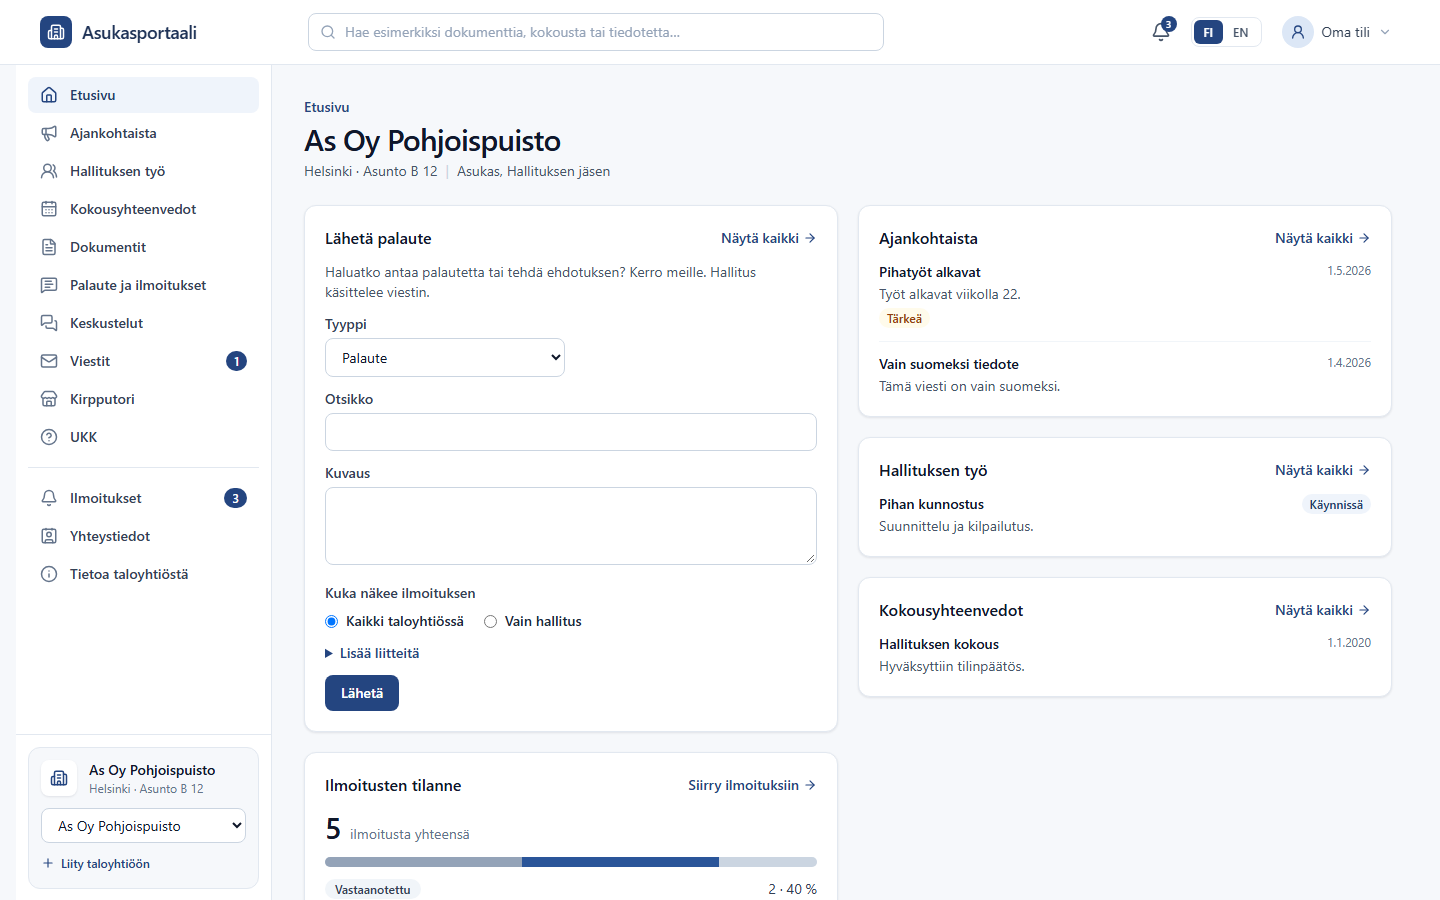This screenshot has width=1440, height=900.
Task: Click the arrow icon next to Siirry ilmoituksiin
Action: pyautogui.click(x=810, y=785)
